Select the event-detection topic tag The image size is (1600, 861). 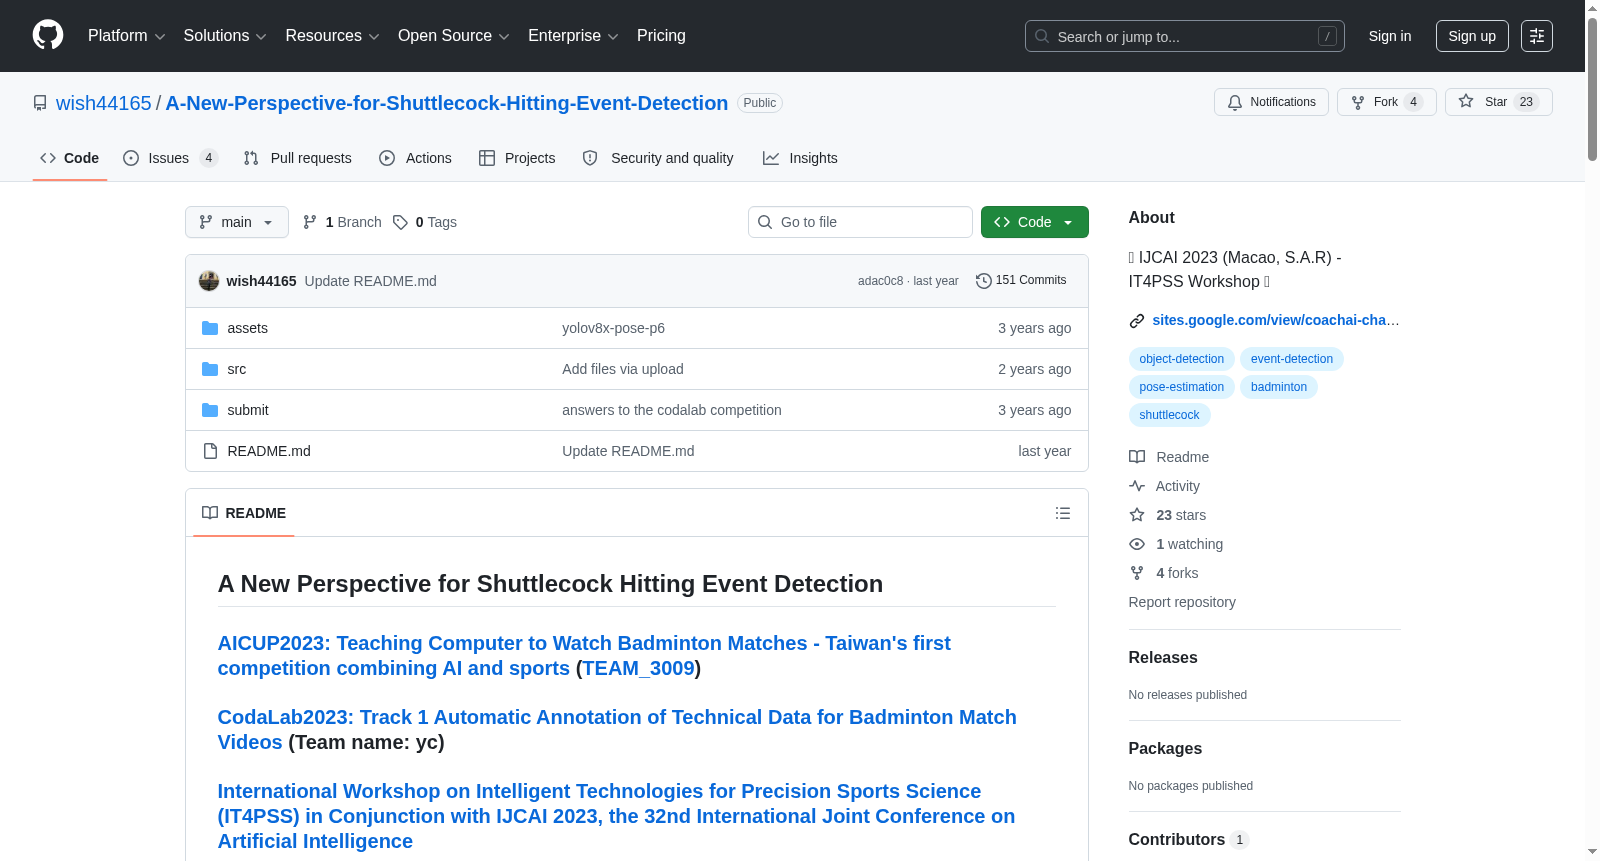[1291, 359]
